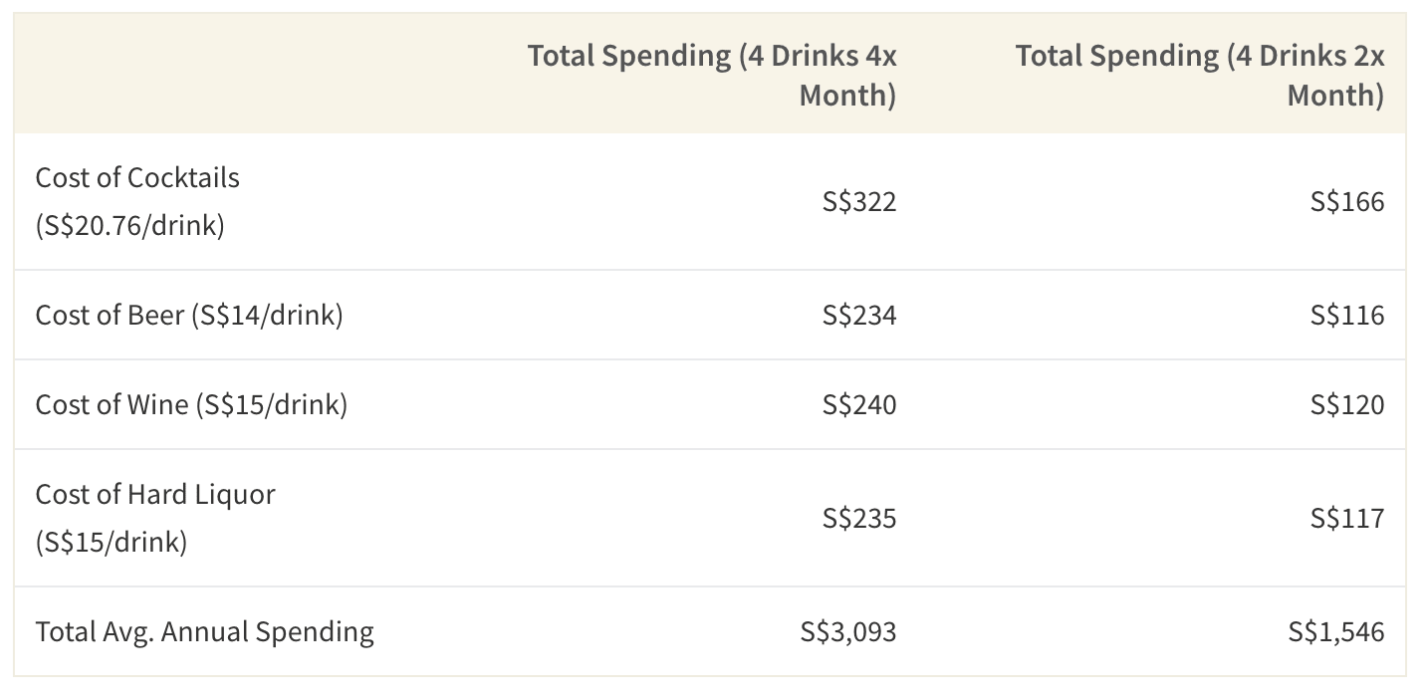Click the 'Total Spending (4 Drinks 2x Month)' header
1423x691 pixels.
pyautogui.click(x=1199, y=75)
